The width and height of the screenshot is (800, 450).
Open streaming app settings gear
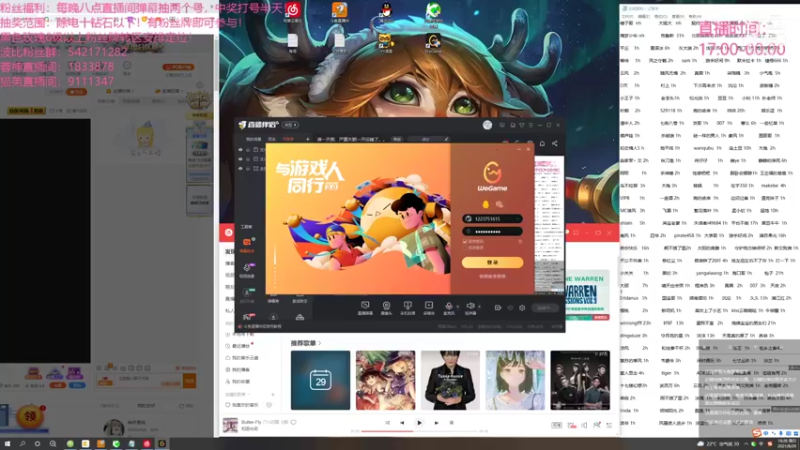pos(522,308)
